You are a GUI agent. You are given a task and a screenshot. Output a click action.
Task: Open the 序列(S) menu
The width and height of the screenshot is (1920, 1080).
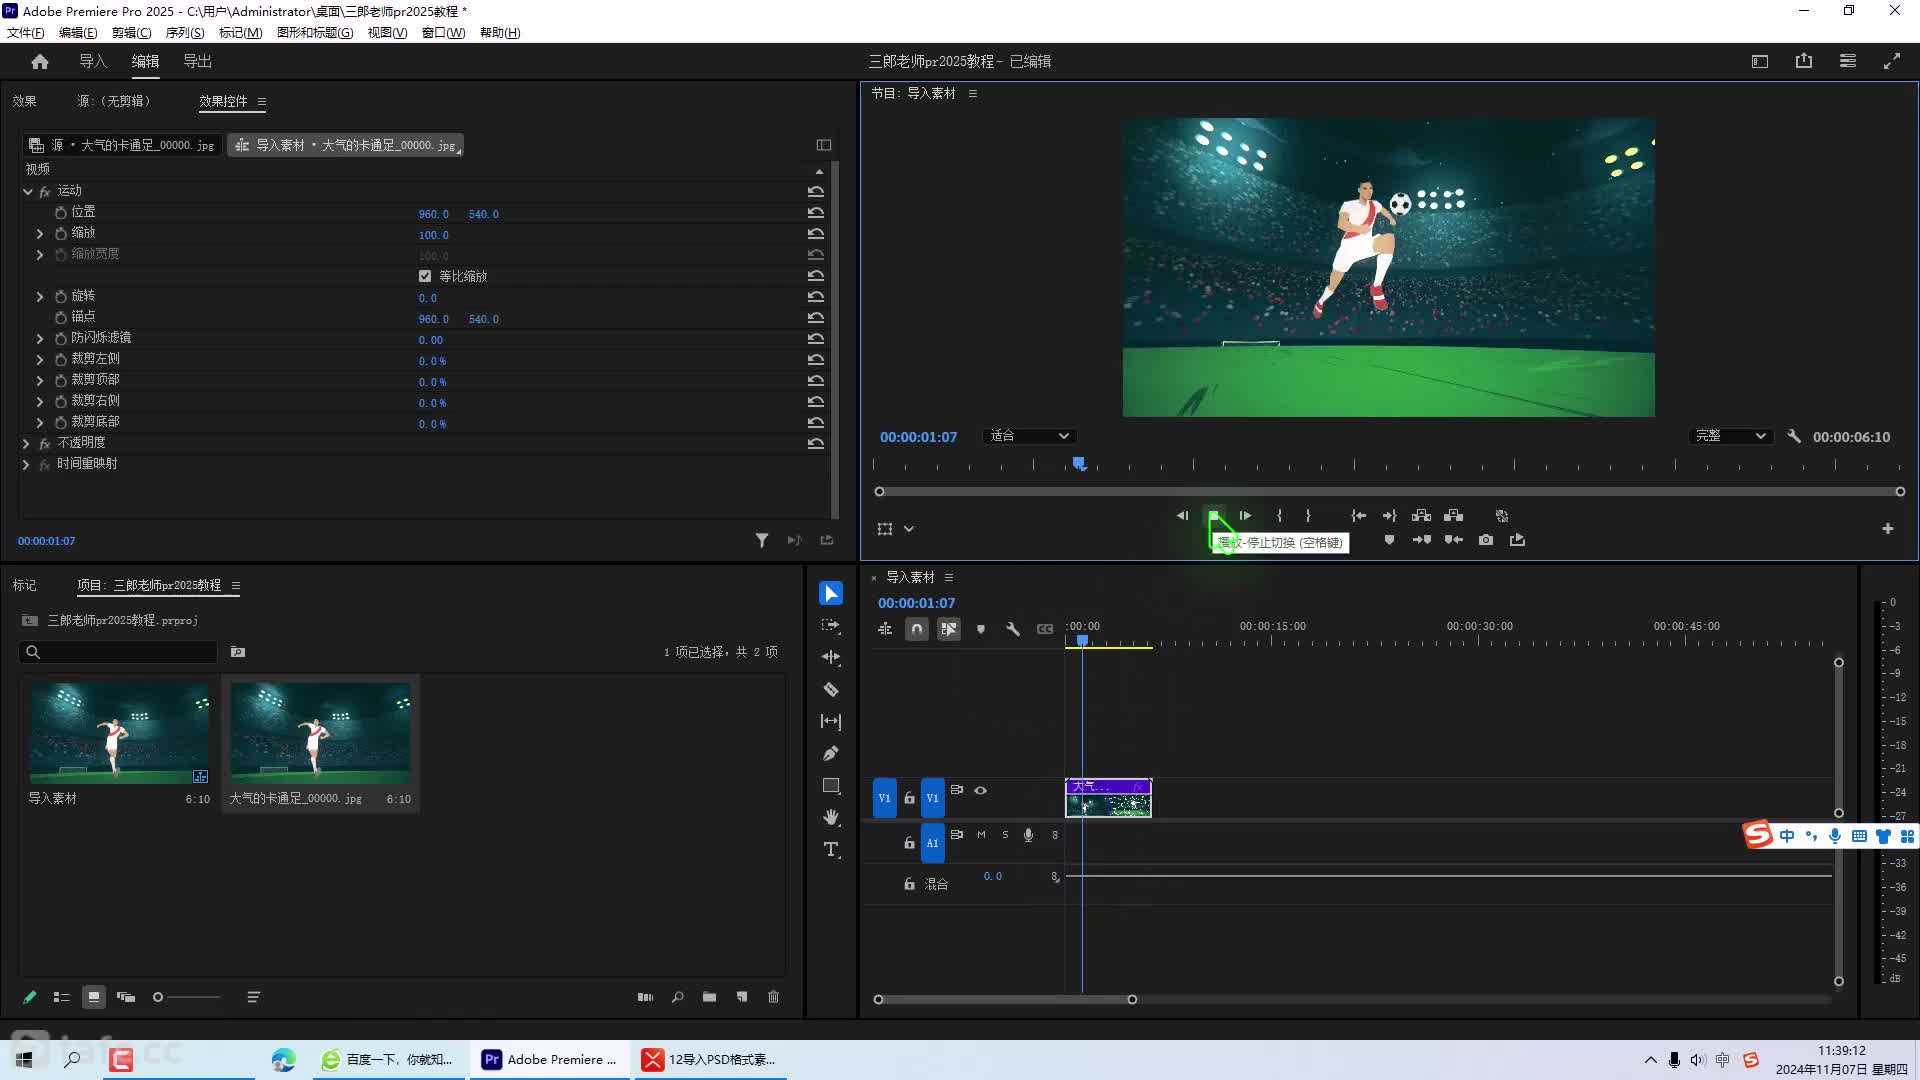click(x=185, y=32)
